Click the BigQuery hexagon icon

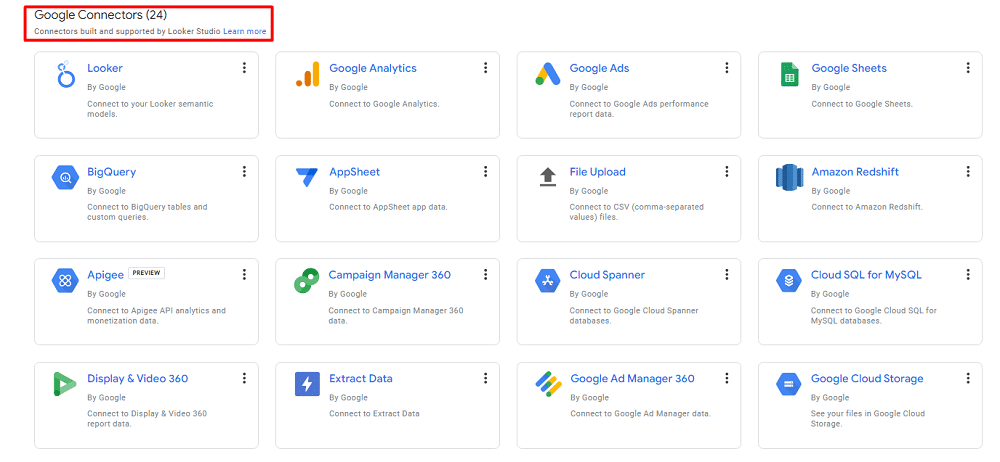[64, 177]
